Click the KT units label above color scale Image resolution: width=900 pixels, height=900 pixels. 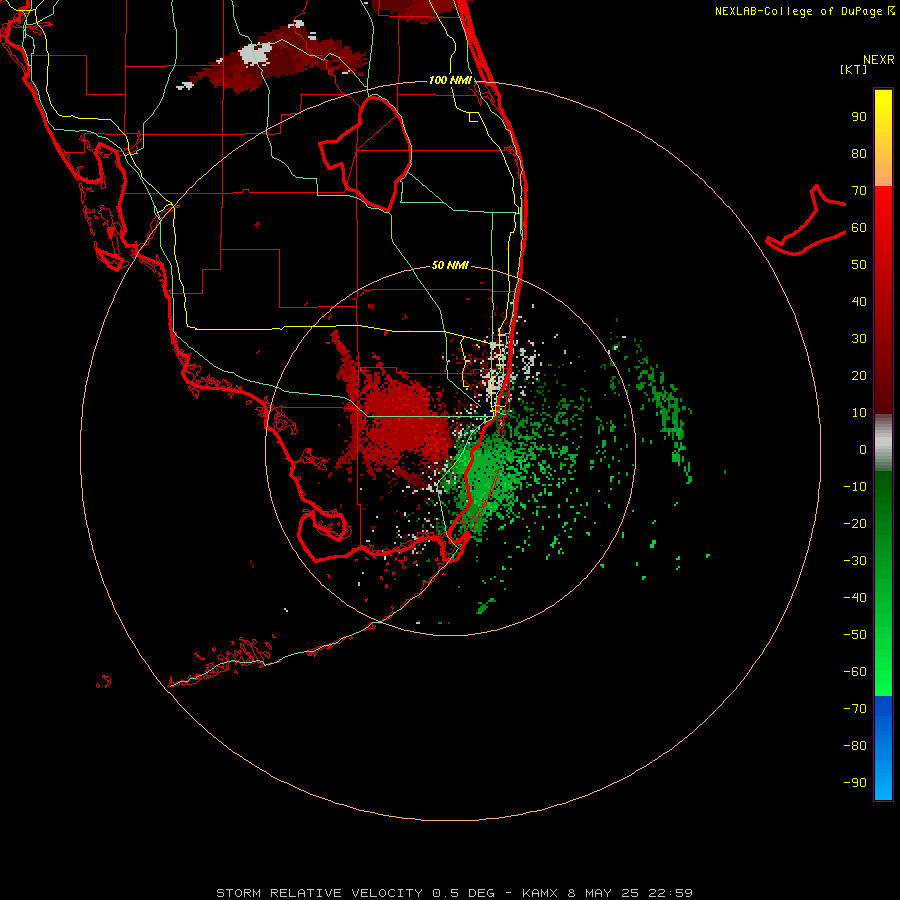(x=854, y=69)
